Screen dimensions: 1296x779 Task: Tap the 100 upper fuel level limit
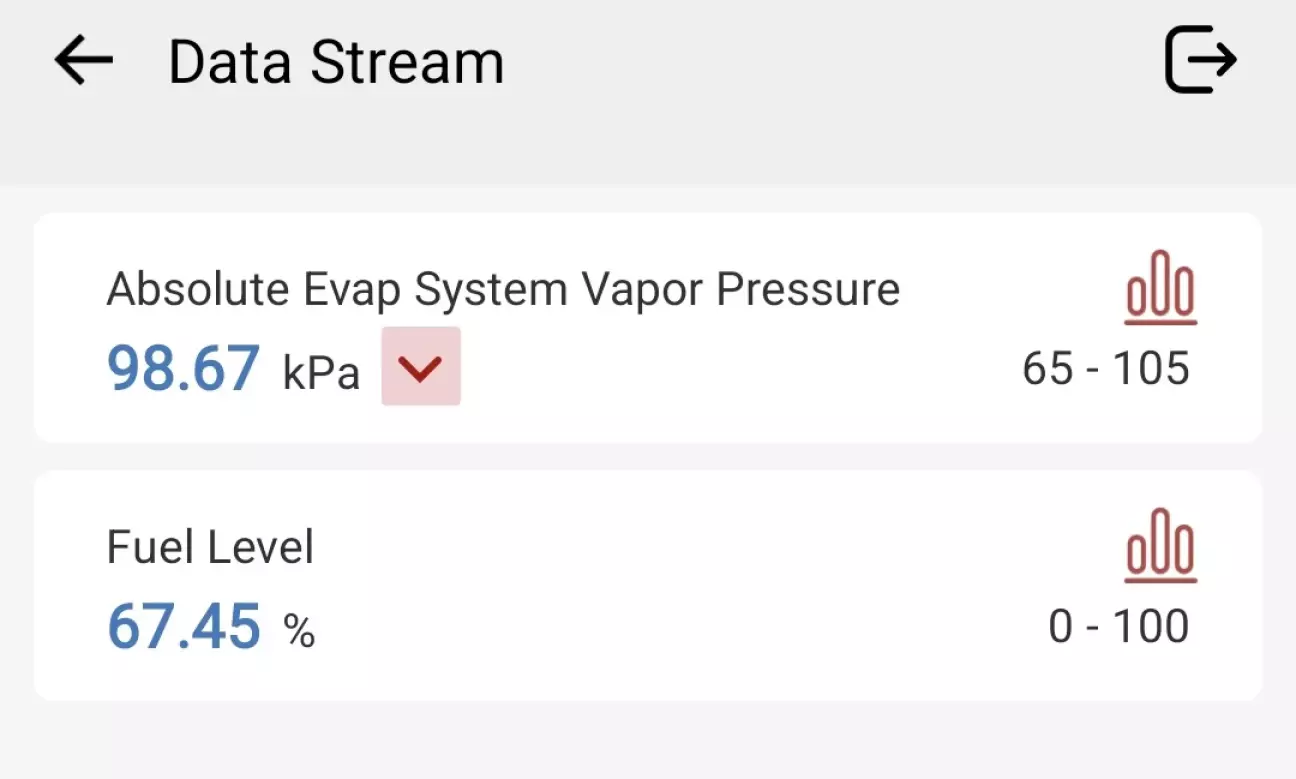point(1151,627)
